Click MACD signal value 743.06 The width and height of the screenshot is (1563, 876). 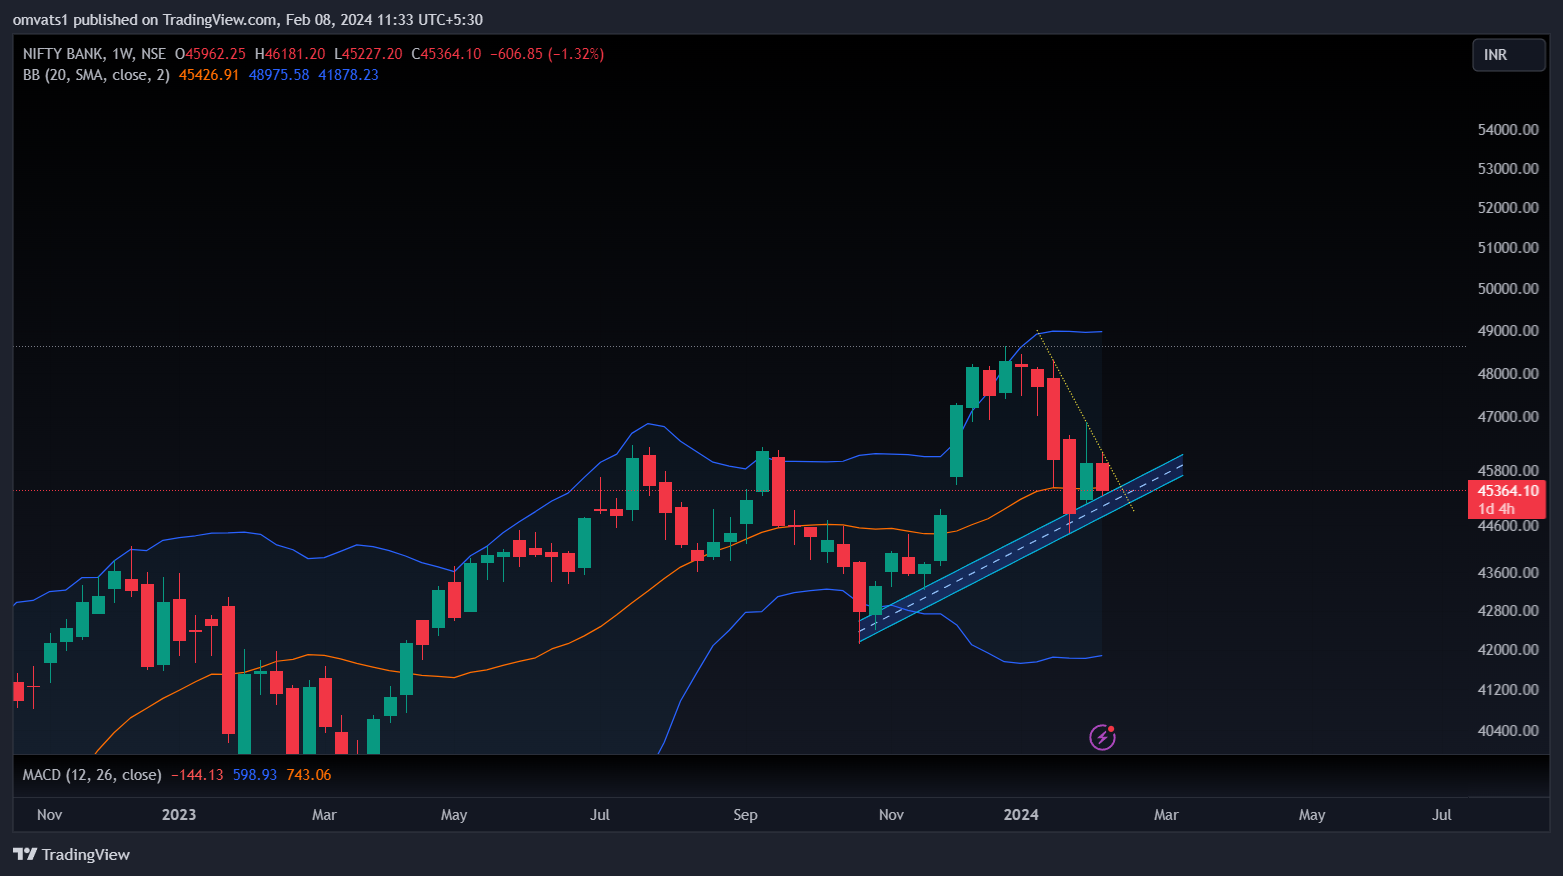(x=308, y=775)
